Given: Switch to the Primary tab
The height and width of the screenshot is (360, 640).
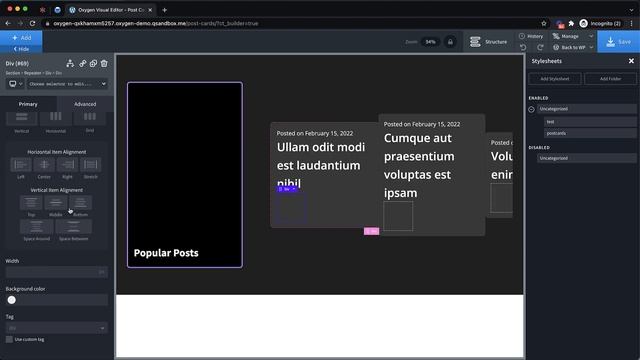Looking at the screenshot, I should (28, 104).
